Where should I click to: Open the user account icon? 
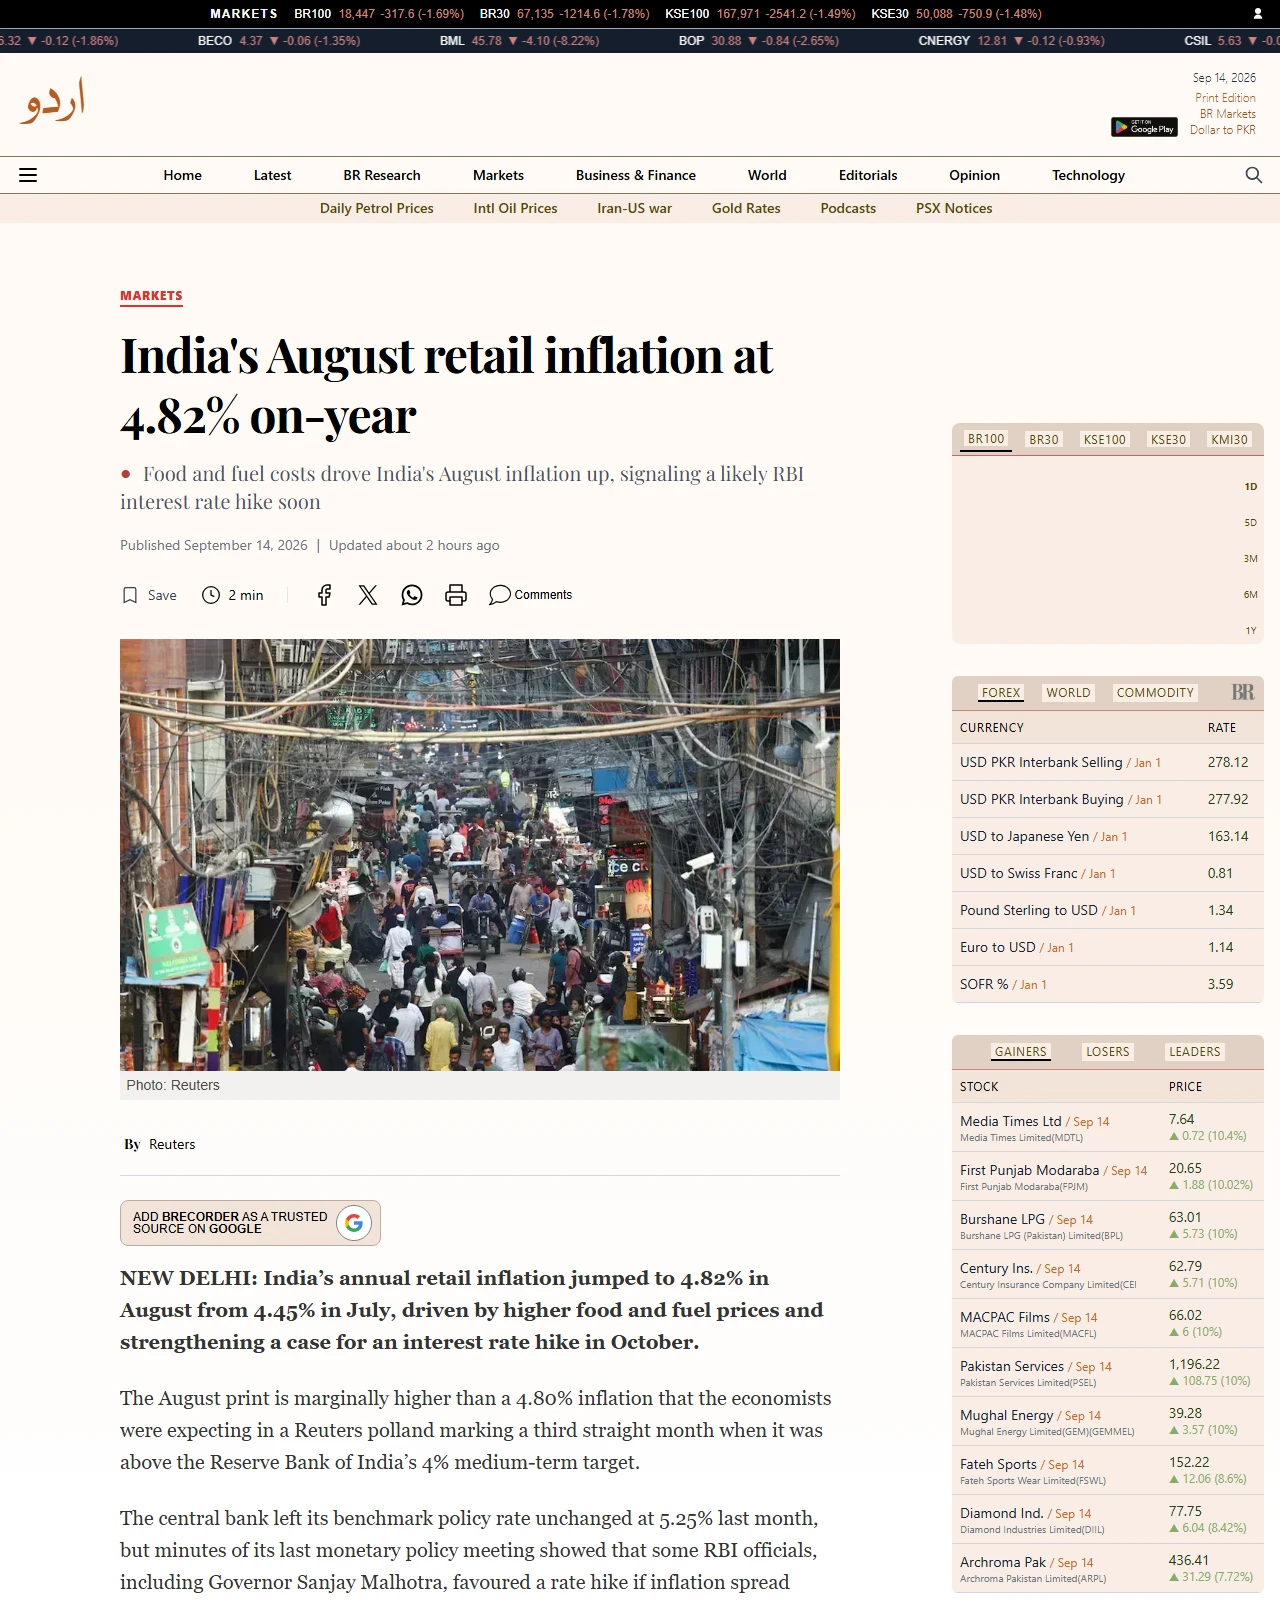1258,14
